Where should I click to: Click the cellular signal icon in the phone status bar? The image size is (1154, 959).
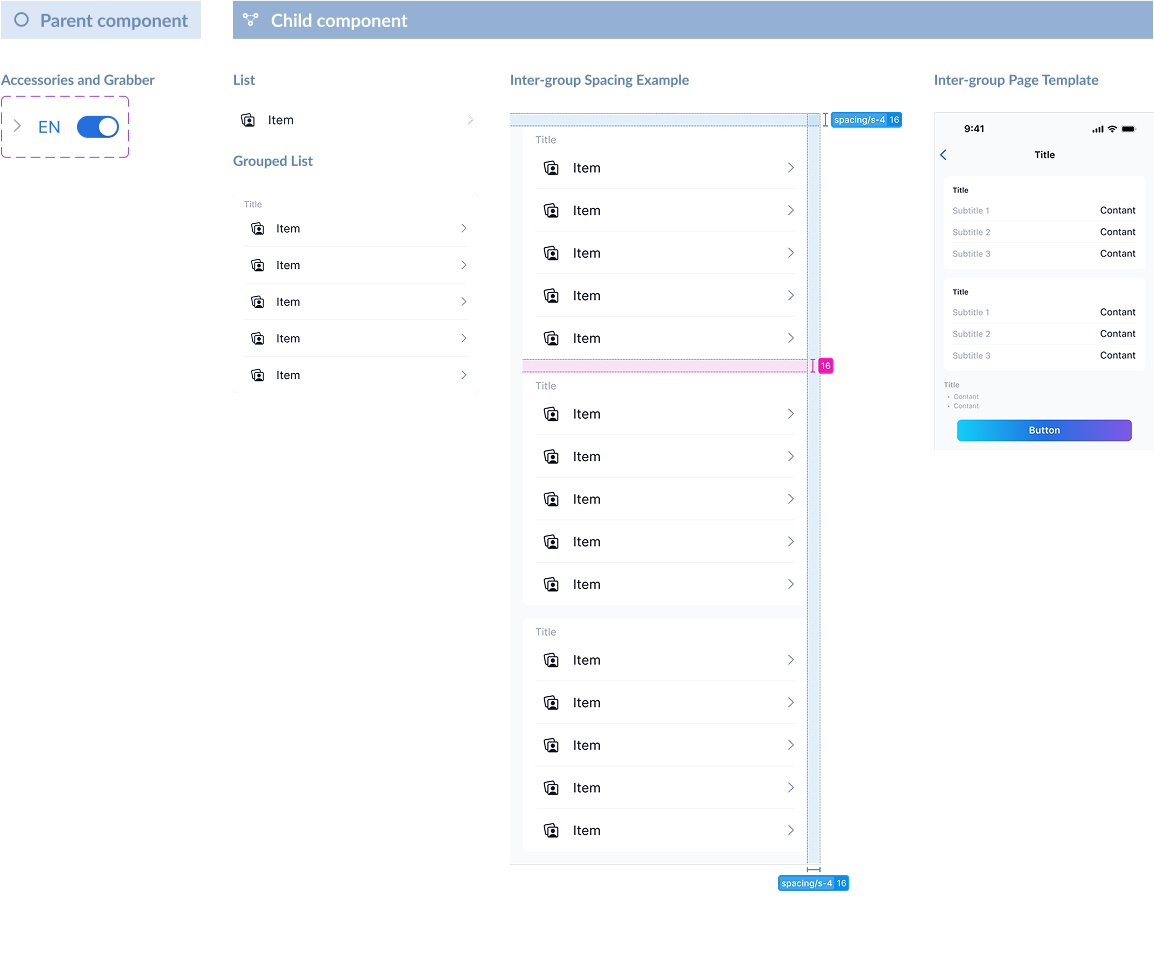[x=1098, y=129]
